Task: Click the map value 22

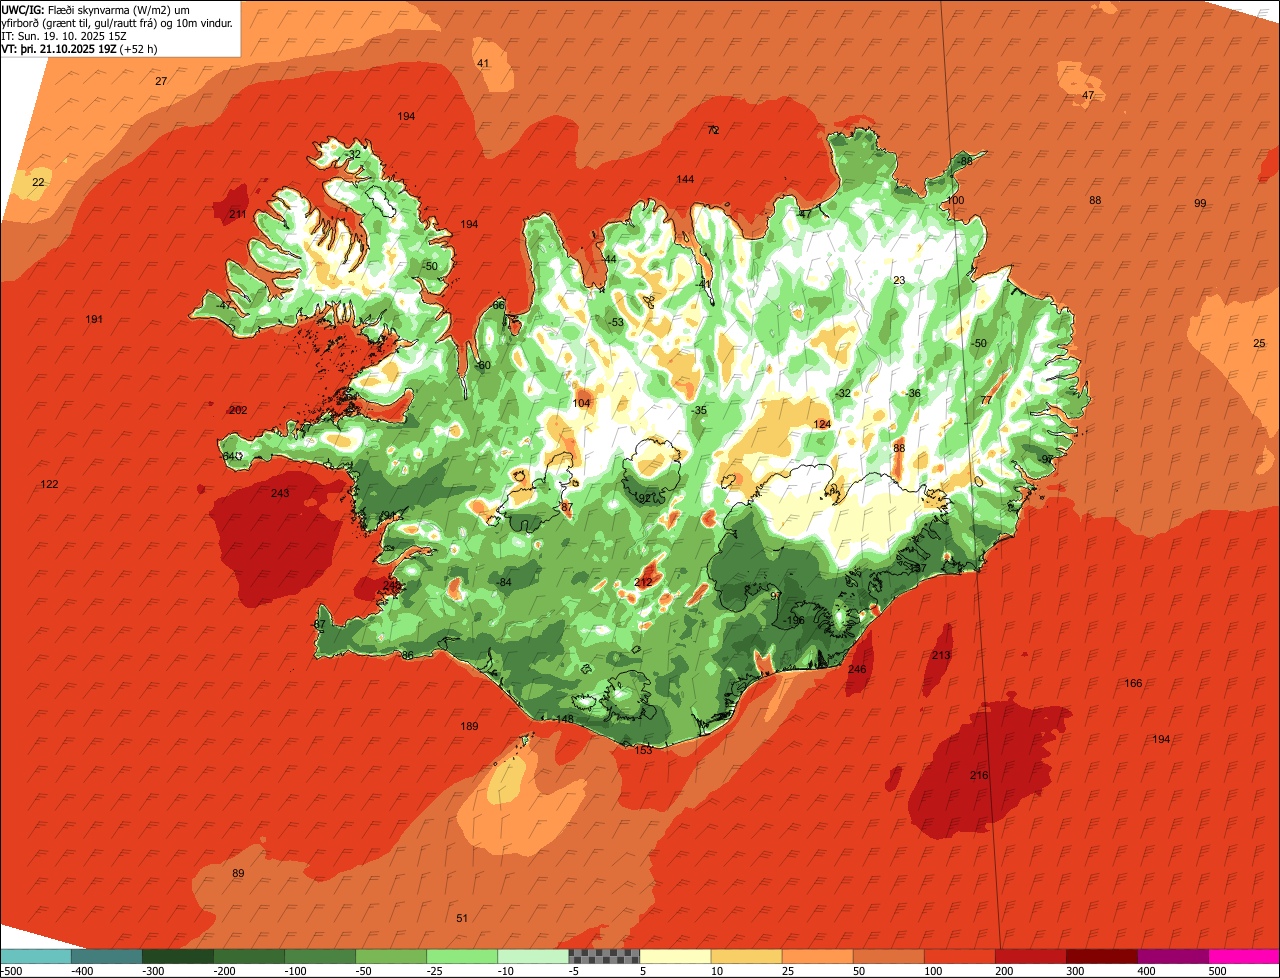Action: click(38, 182)
